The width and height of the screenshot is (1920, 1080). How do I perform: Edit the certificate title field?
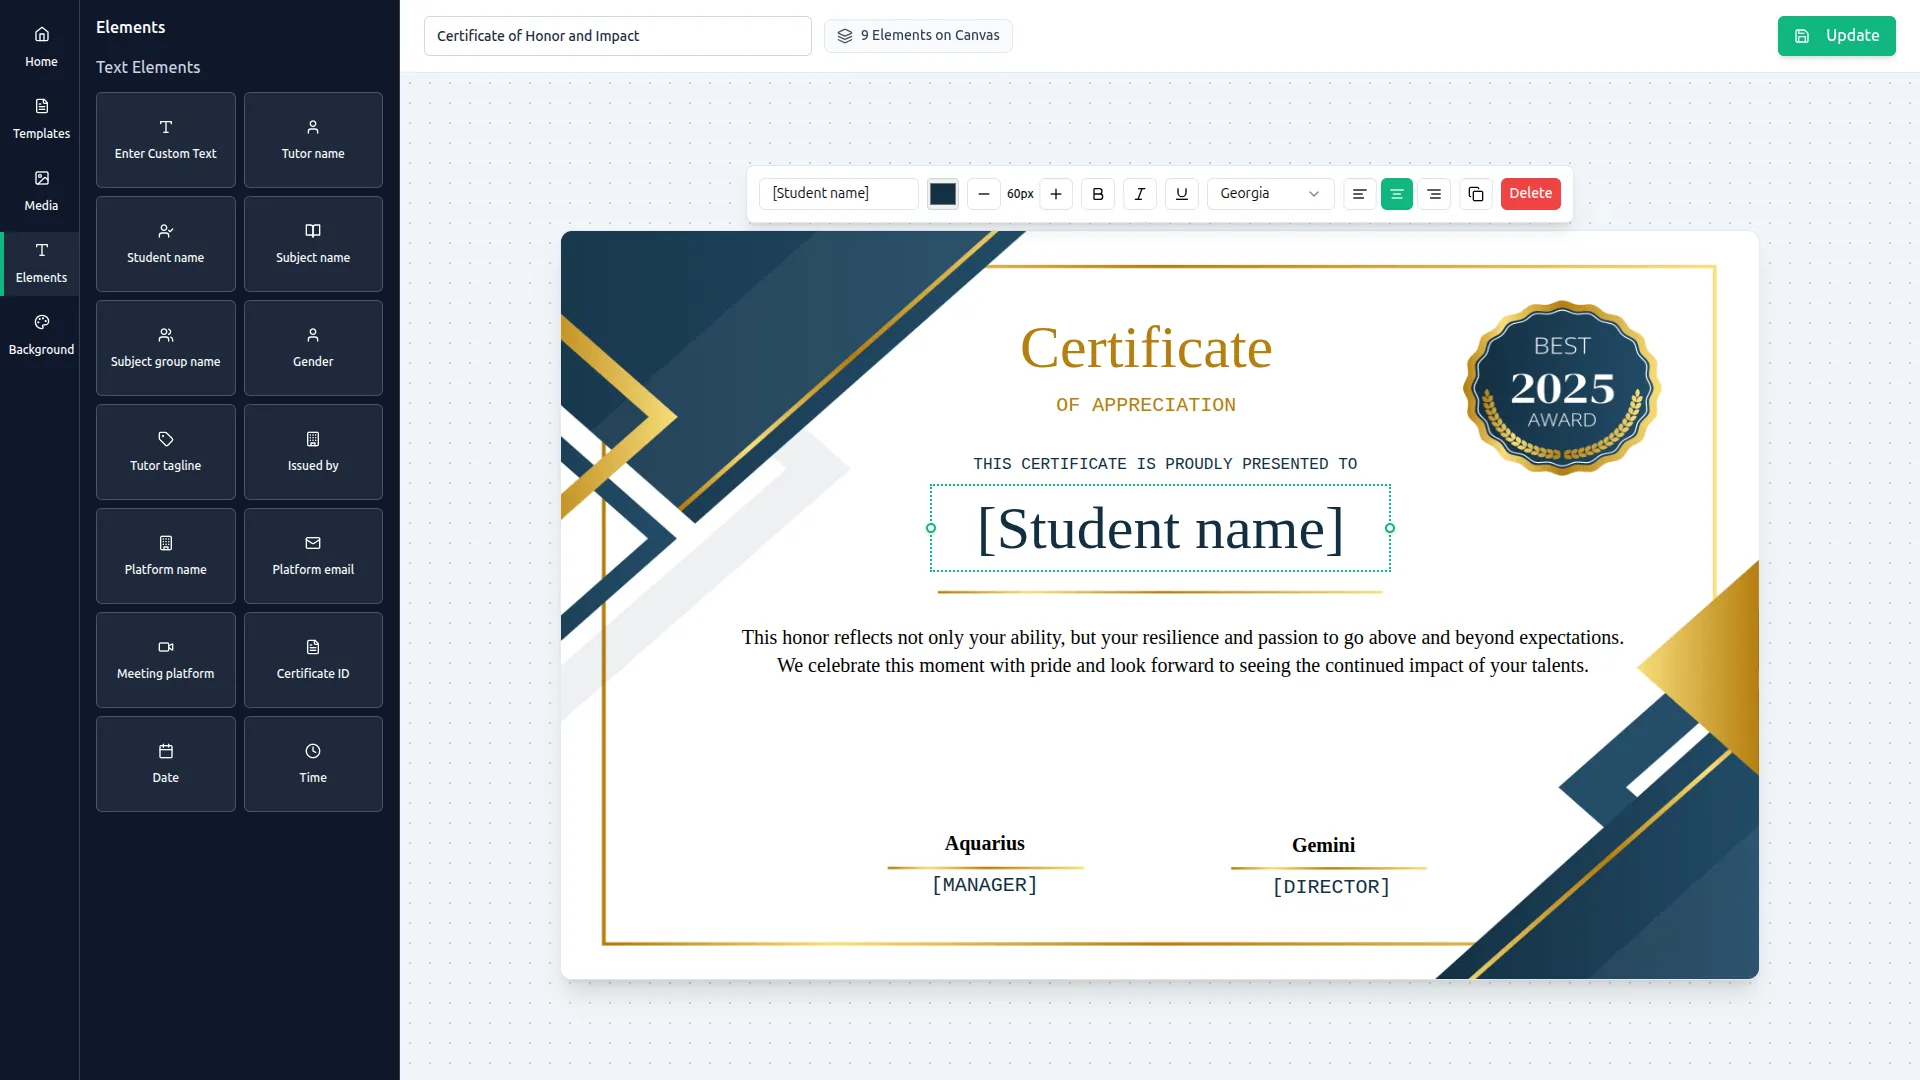[618, 36]
